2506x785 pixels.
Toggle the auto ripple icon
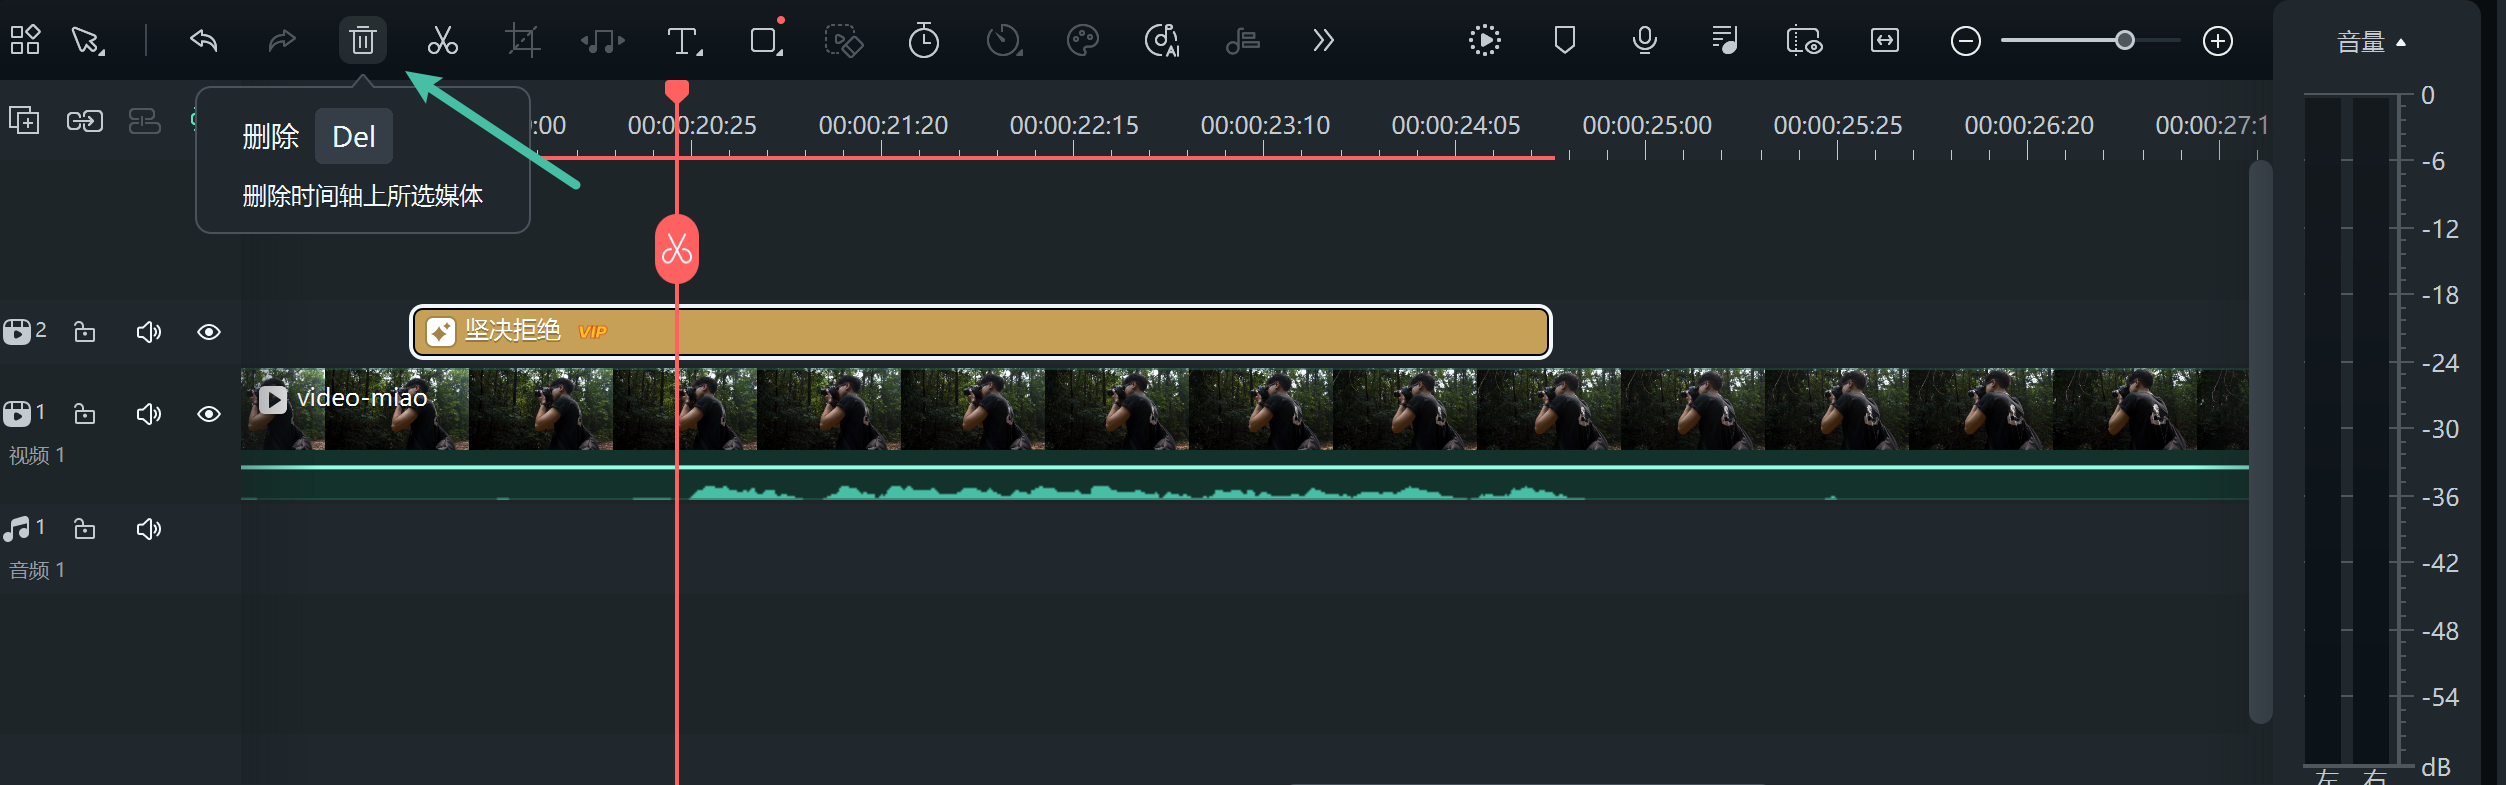(145, 121)
